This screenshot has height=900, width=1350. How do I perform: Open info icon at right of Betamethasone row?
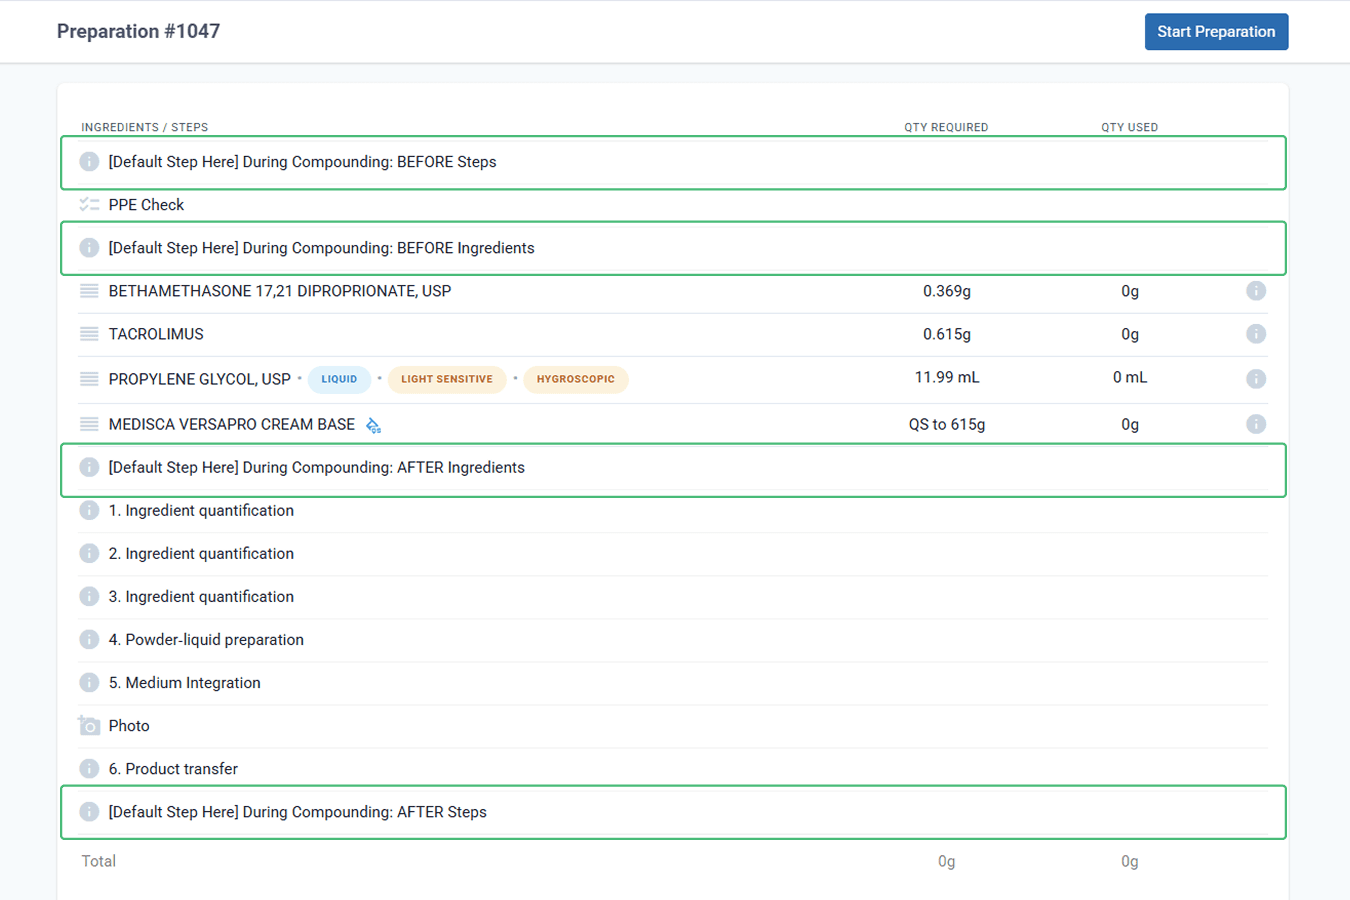tap(1256, 291)
